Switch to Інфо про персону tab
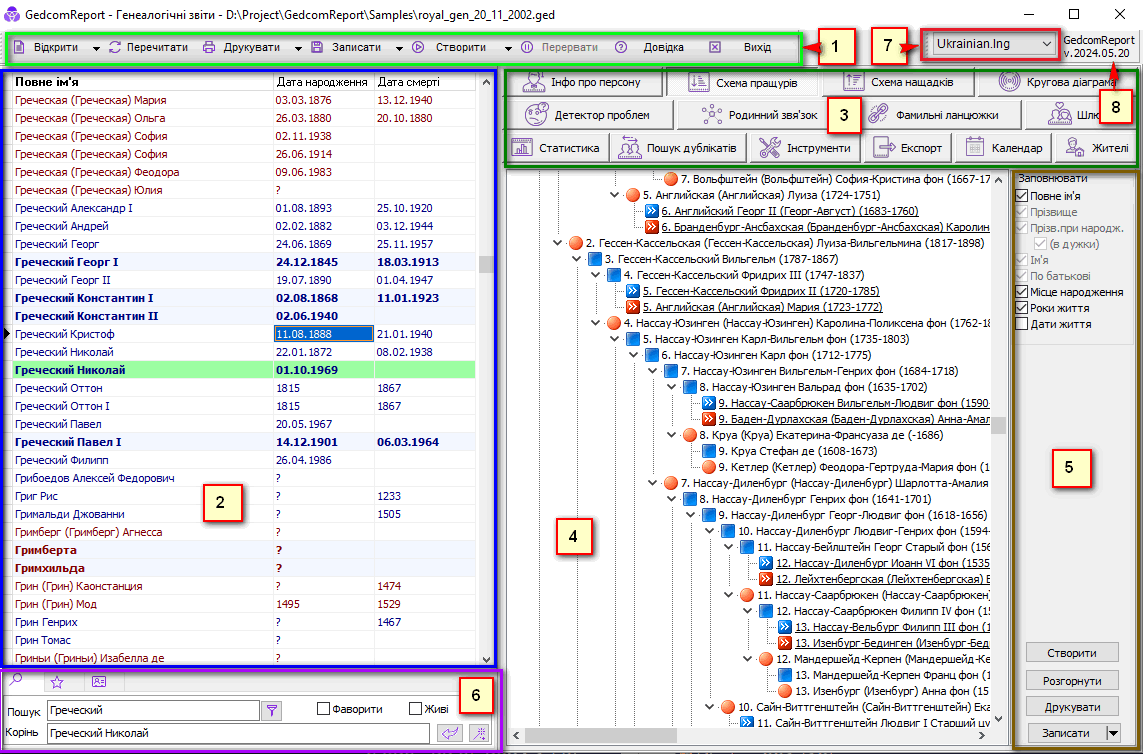The image size is (1143, 754). pos(585,82)
